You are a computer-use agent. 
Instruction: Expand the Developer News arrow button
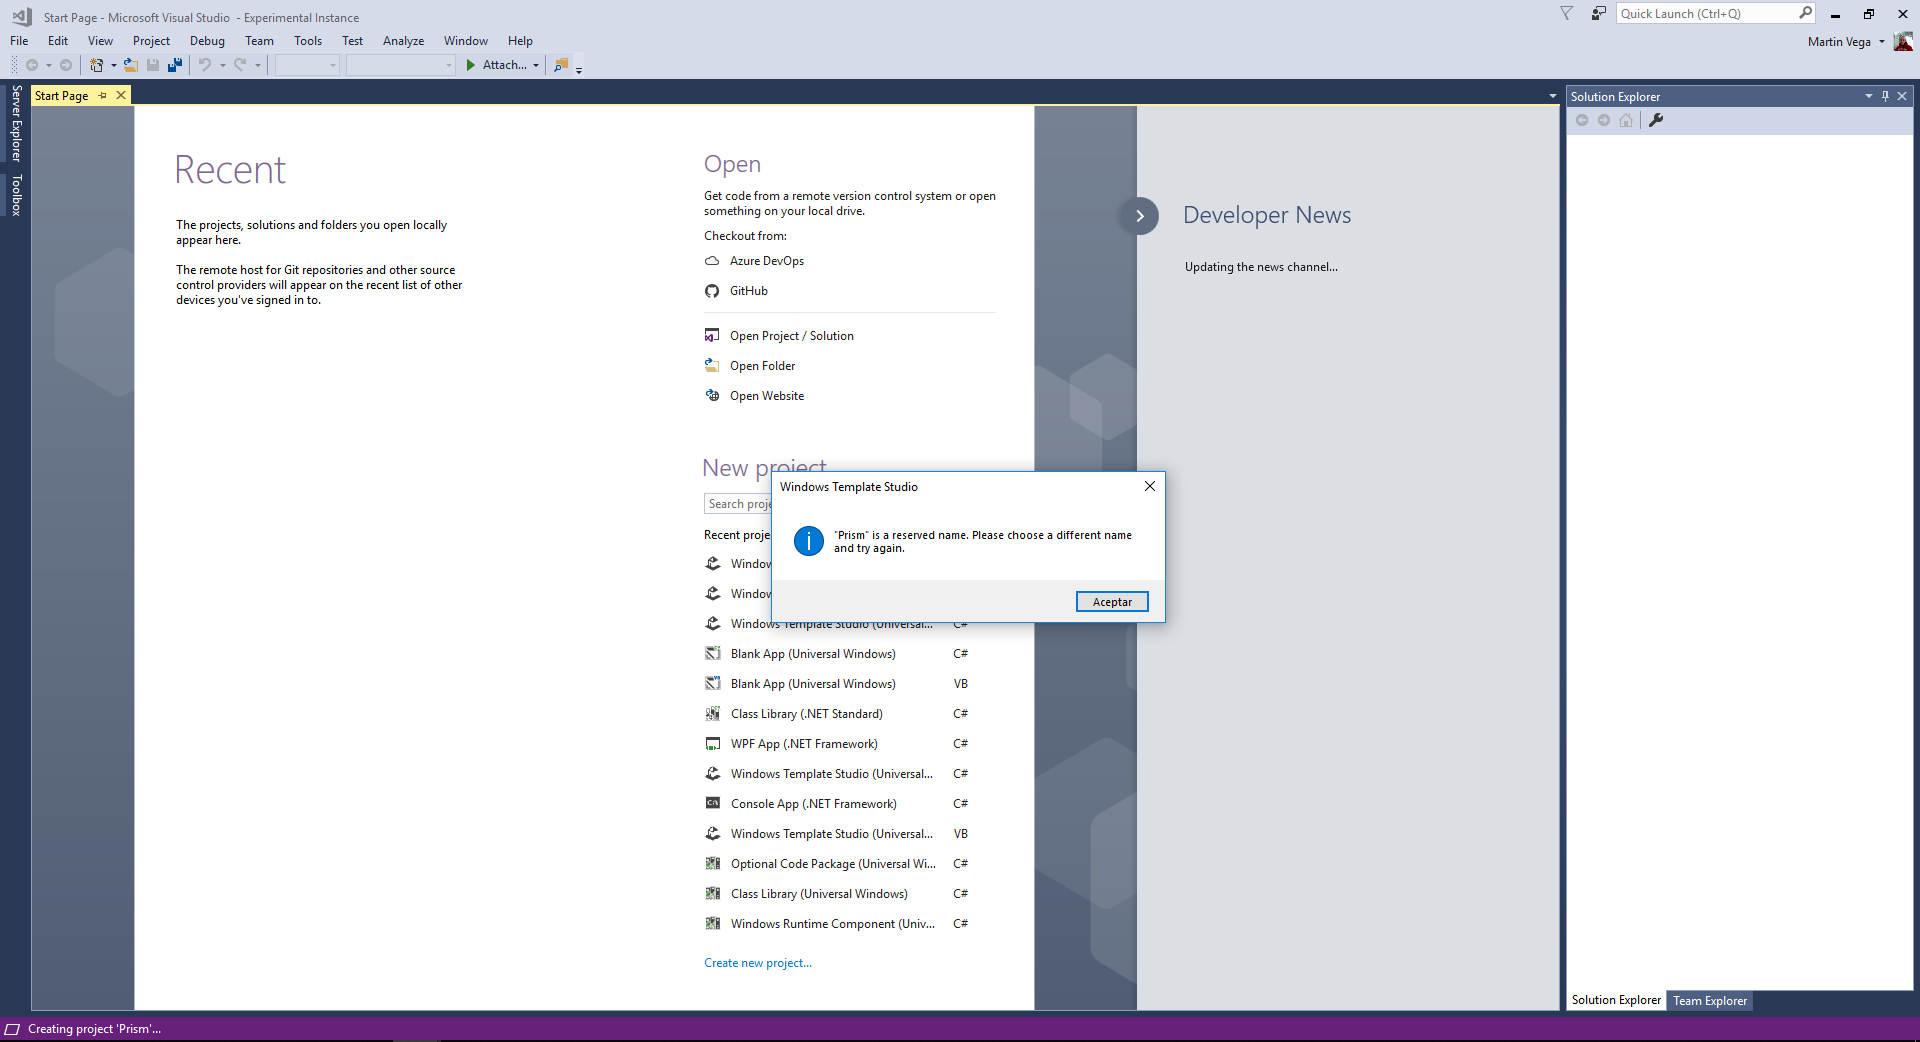click(1139, 216)
